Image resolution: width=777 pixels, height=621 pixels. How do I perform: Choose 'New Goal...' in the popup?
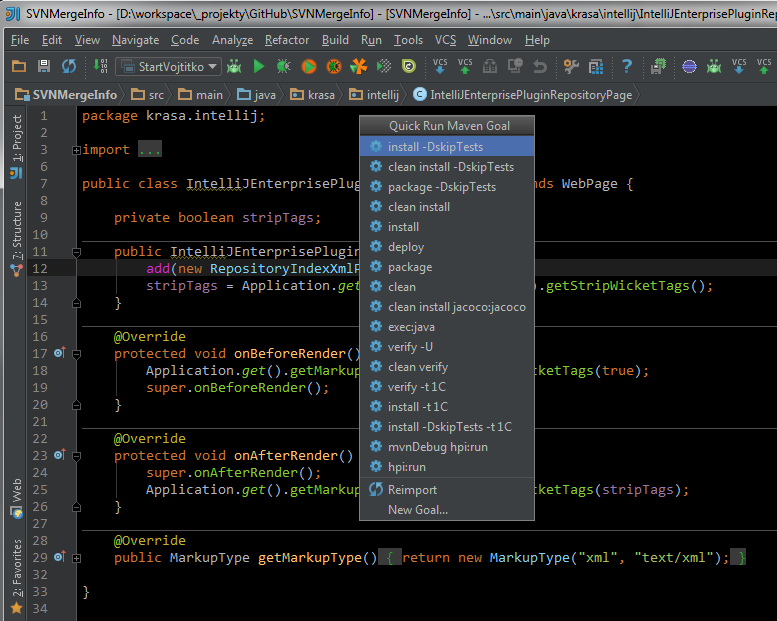[x=417, y=510]
